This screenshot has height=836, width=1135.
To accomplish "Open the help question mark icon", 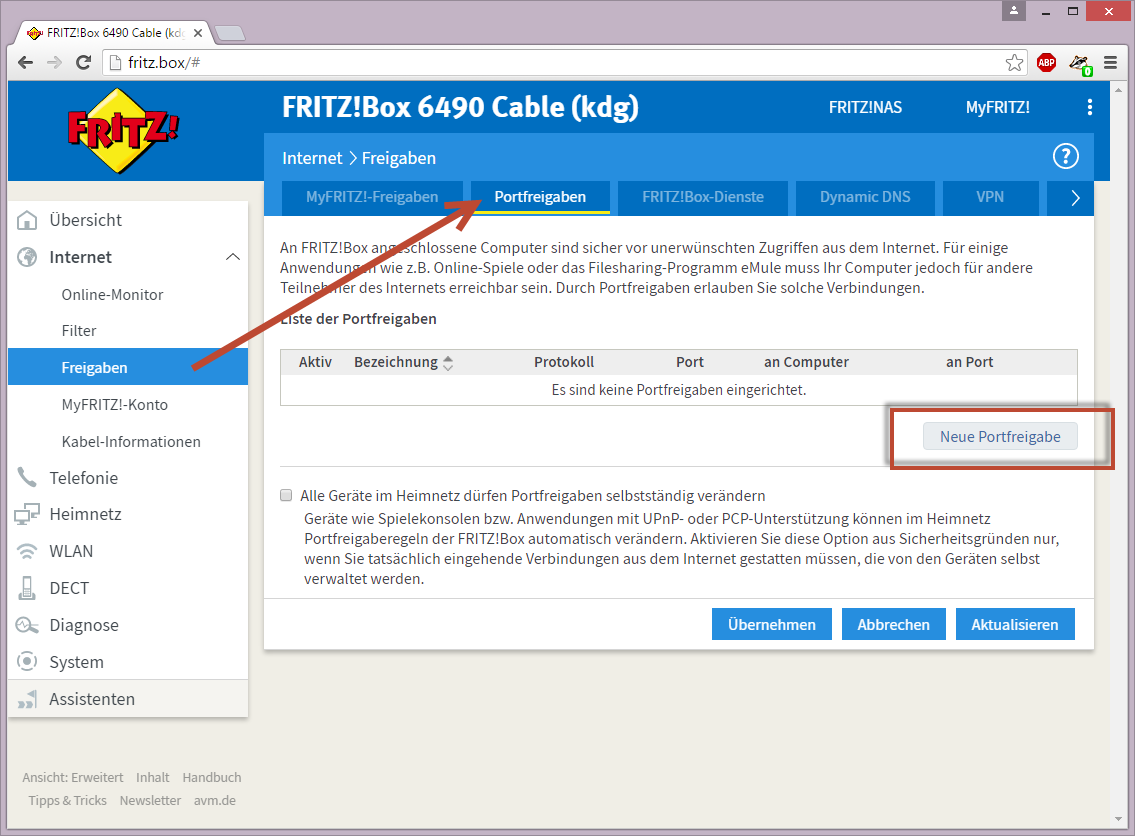I will click(1066, 156).
